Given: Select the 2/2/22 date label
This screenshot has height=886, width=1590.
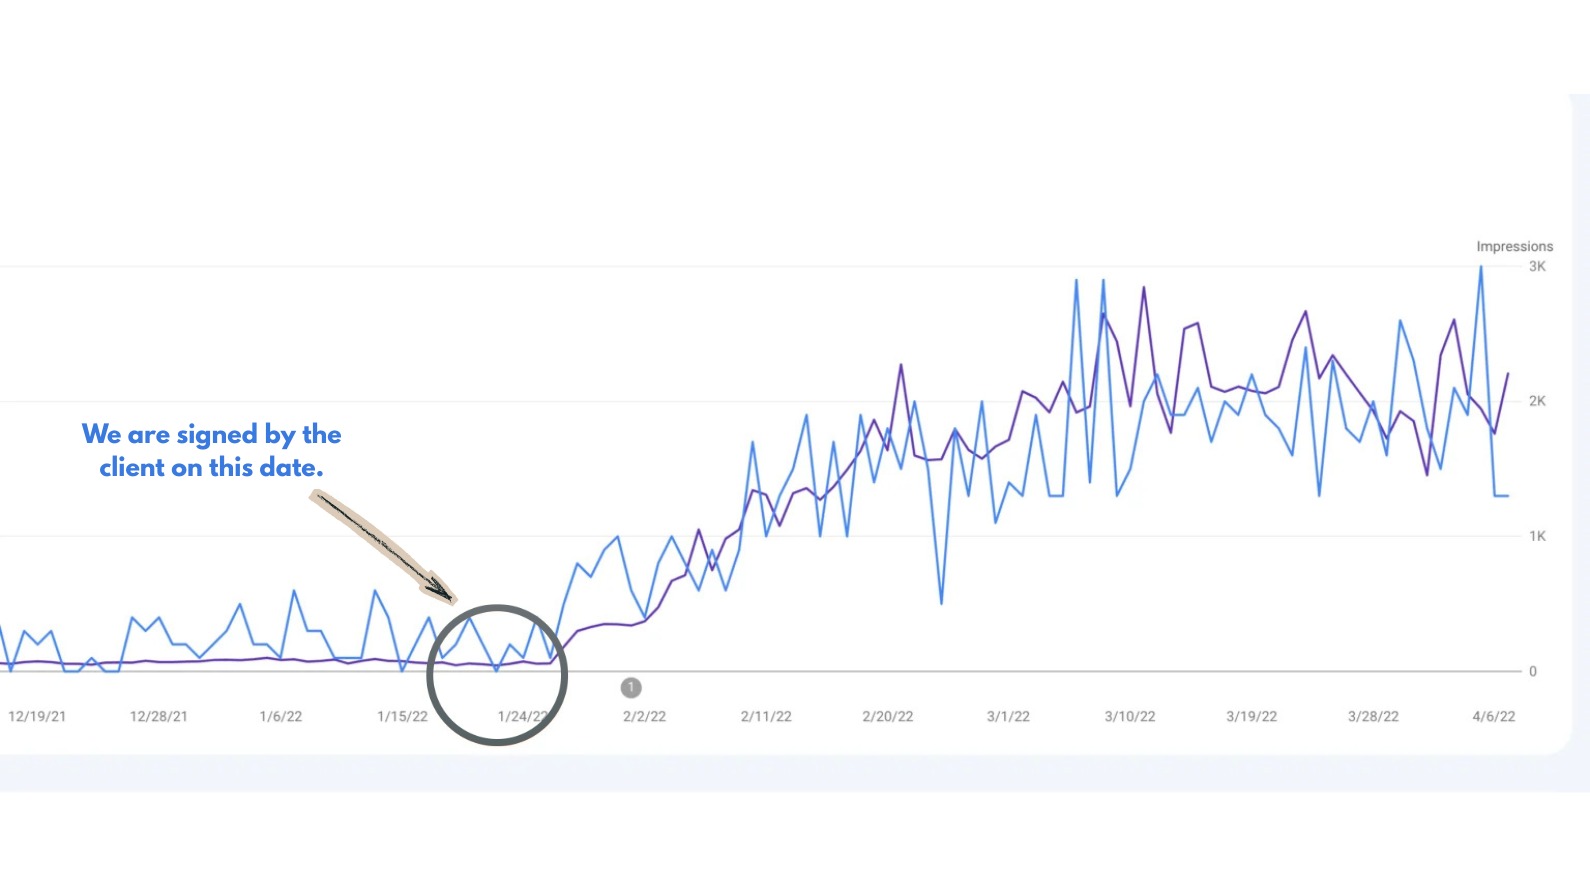Looking at the screenshot, I should pos(644,717).
